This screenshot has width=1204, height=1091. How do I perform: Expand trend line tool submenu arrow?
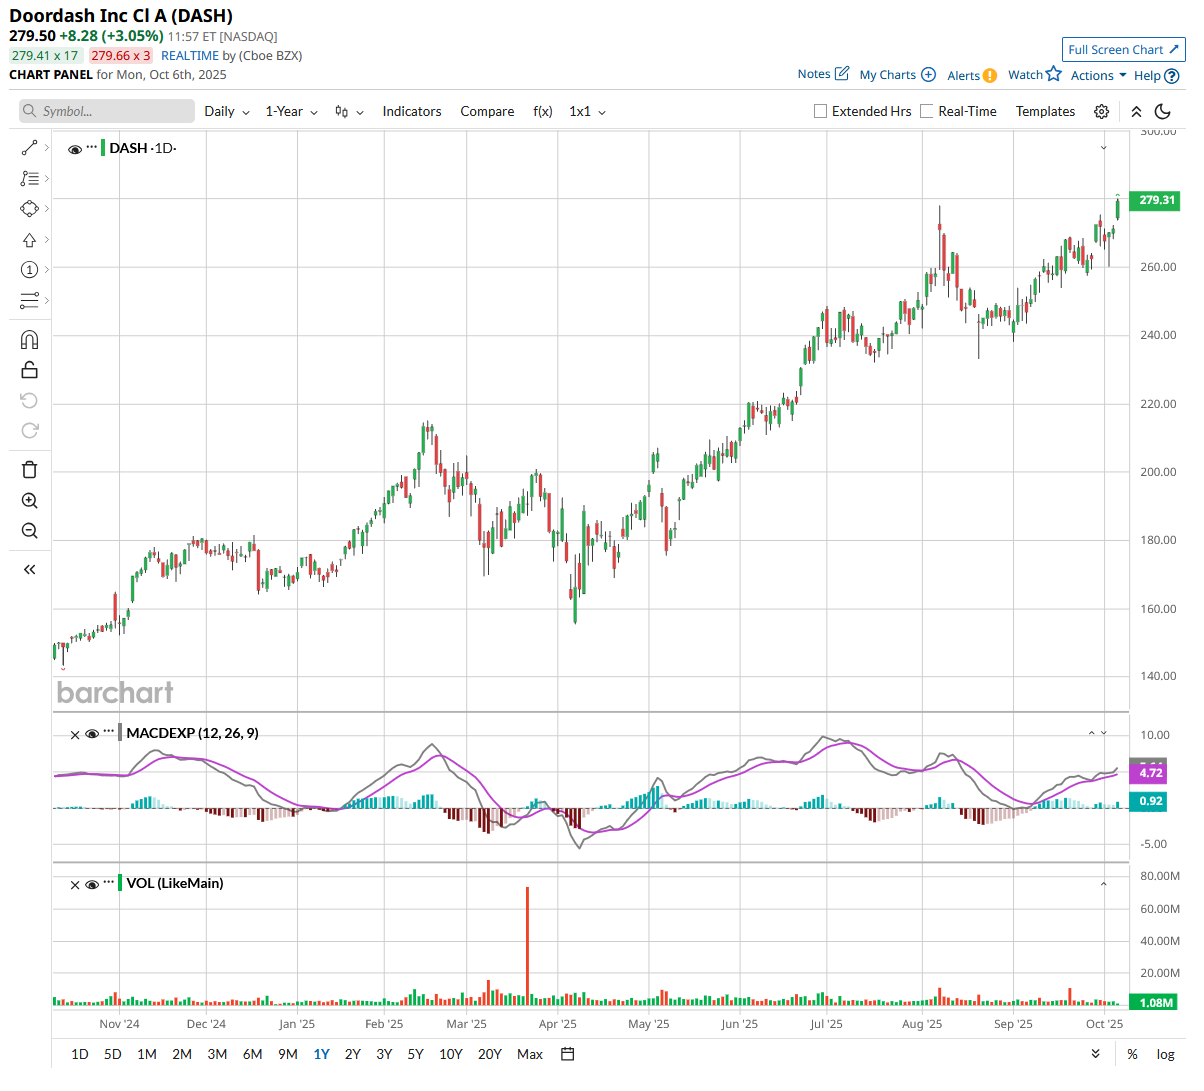click(x=47, y=148)
